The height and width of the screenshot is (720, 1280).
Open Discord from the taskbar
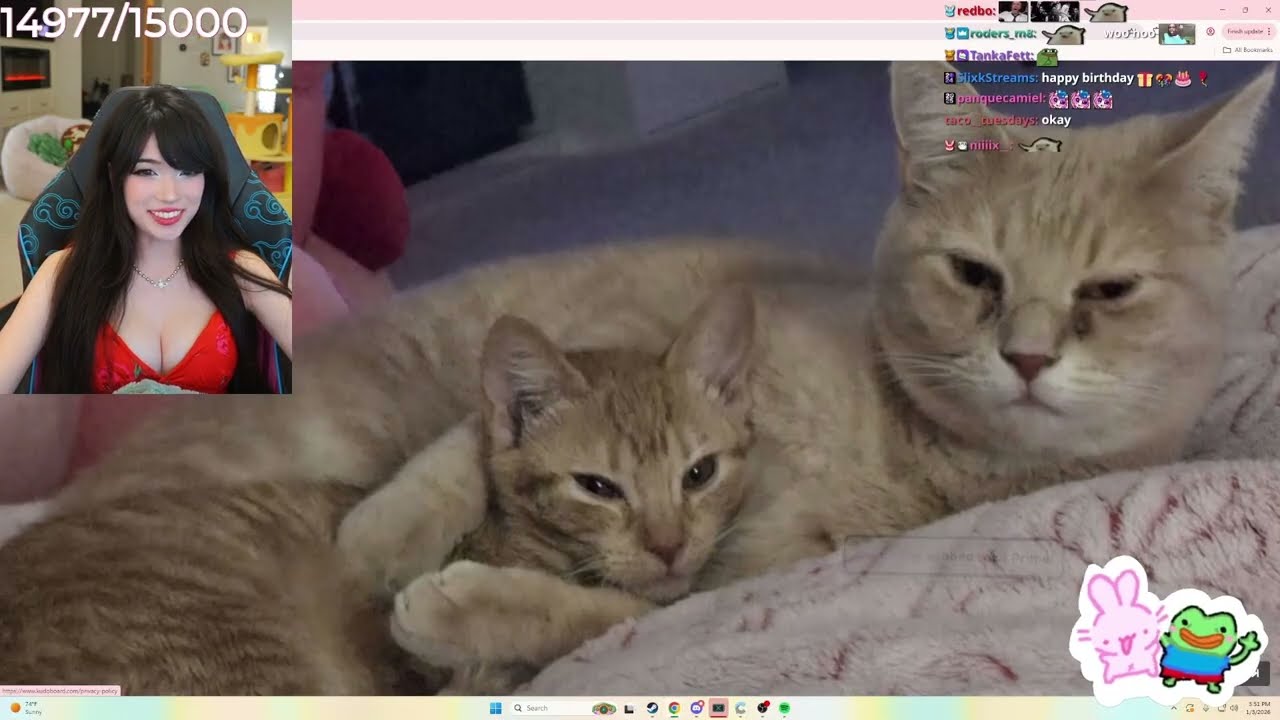696,708
